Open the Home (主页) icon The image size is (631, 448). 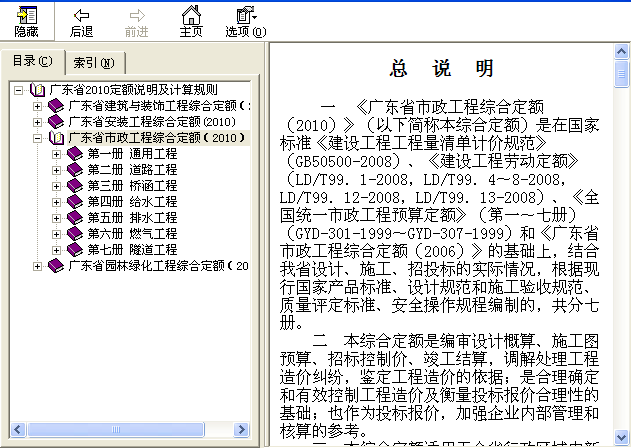click(191, 22)
